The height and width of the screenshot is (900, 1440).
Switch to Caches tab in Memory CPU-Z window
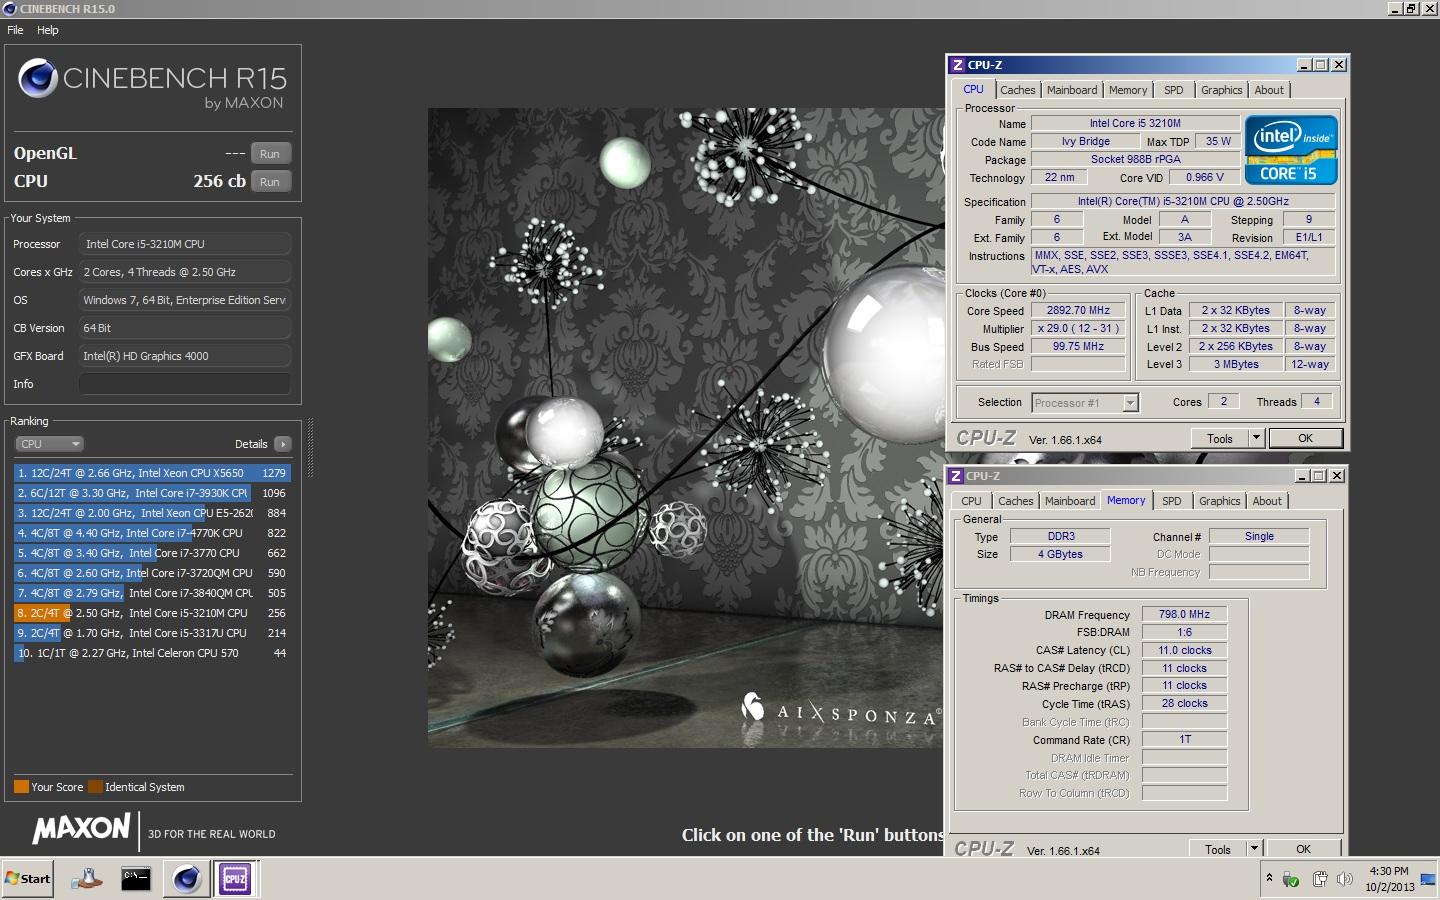point(1016,501)
